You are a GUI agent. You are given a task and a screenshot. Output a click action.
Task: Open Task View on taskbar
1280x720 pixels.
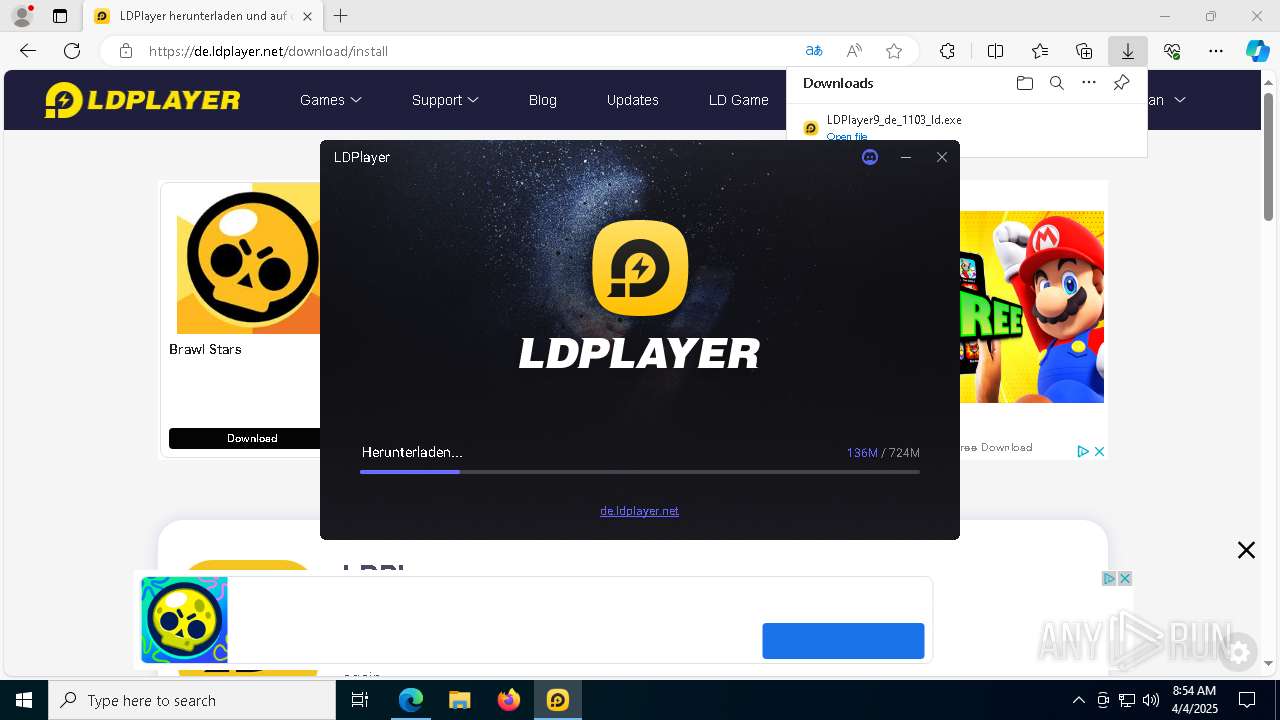tap(360, 700)
